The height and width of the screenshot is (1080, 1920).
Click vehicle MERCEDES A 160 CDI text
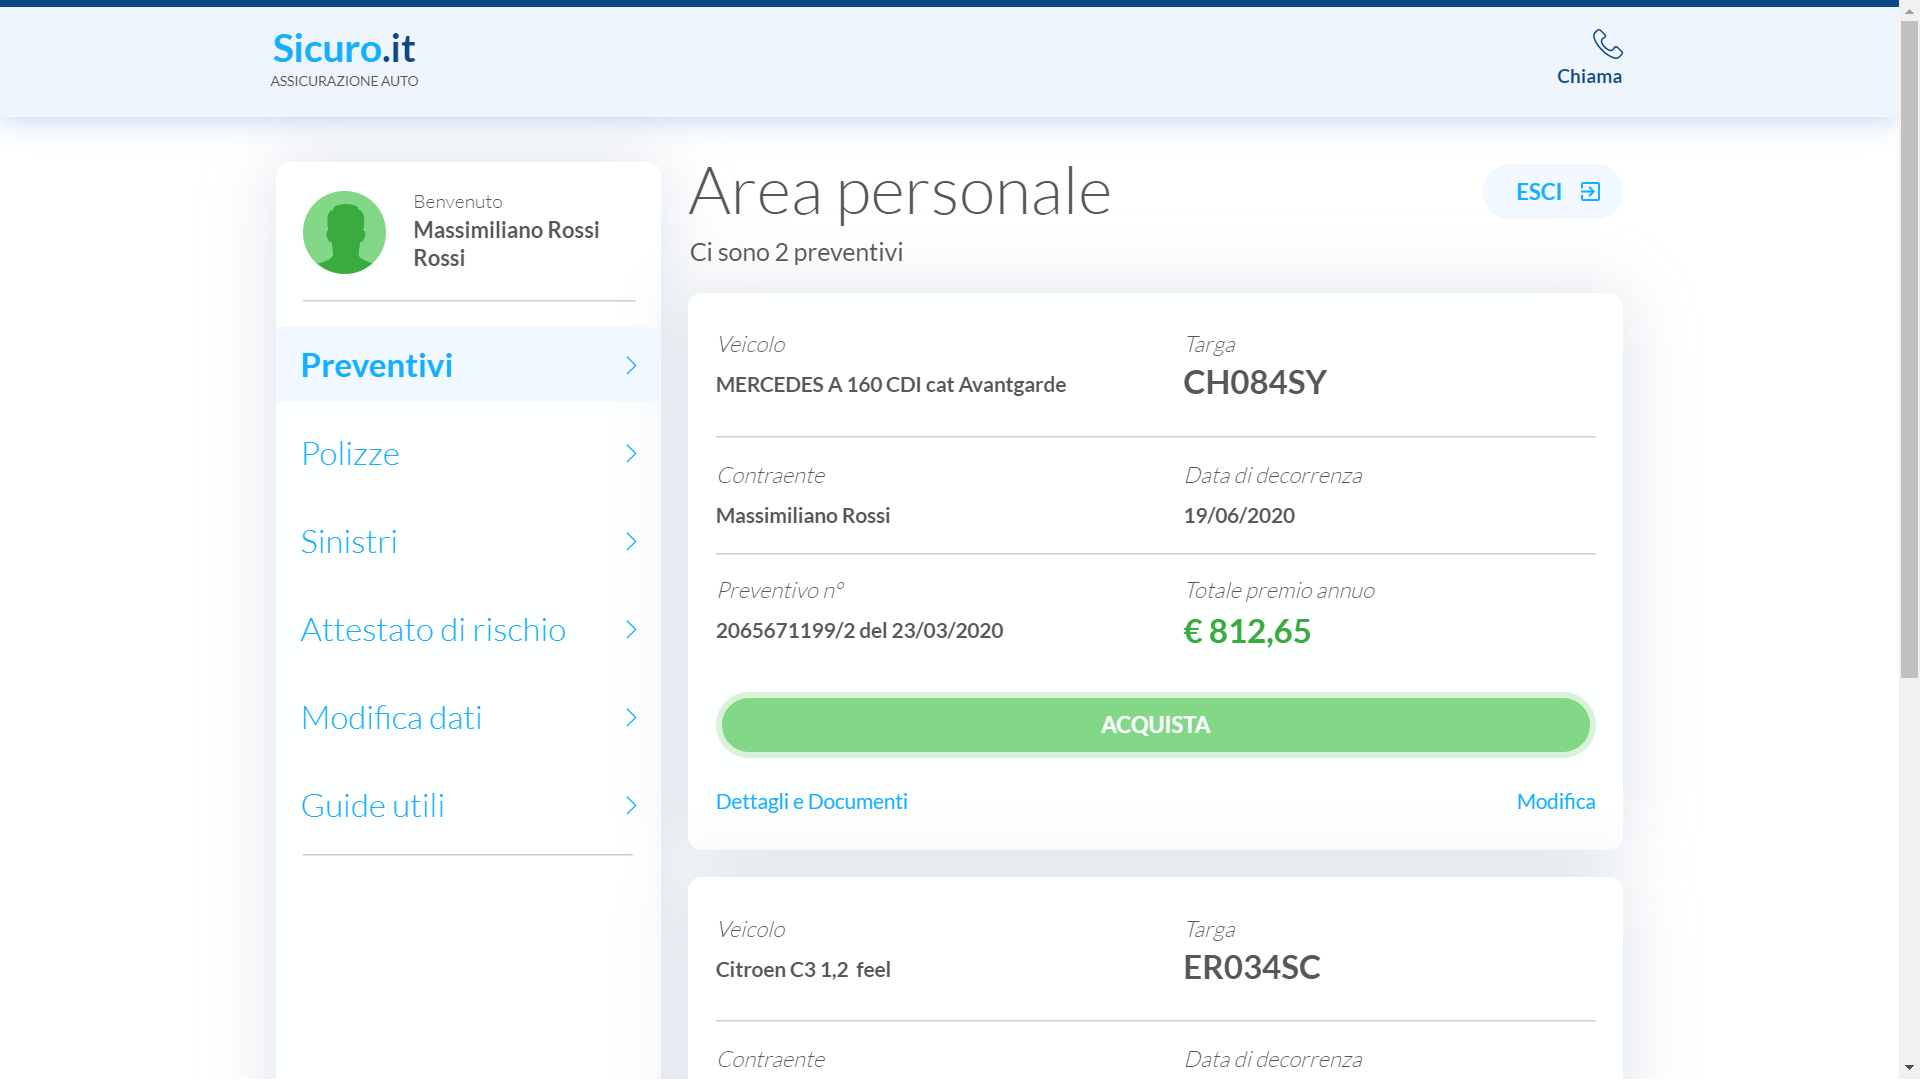[890, 385]
